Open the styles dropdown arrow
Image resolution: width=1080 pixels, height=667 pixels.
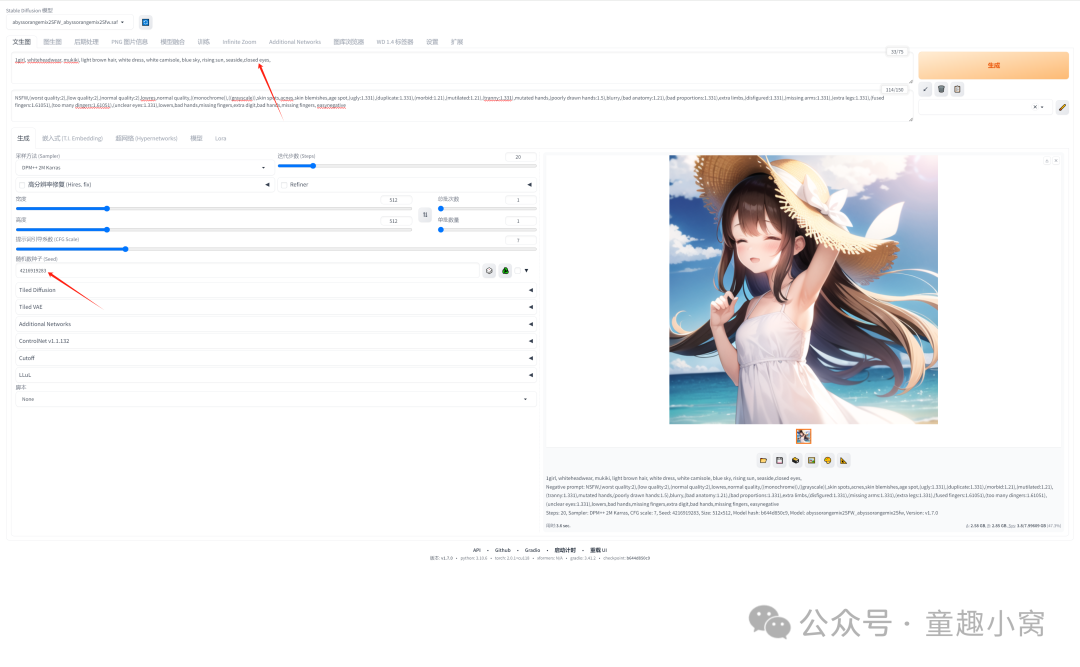(x=1042, y=107)
